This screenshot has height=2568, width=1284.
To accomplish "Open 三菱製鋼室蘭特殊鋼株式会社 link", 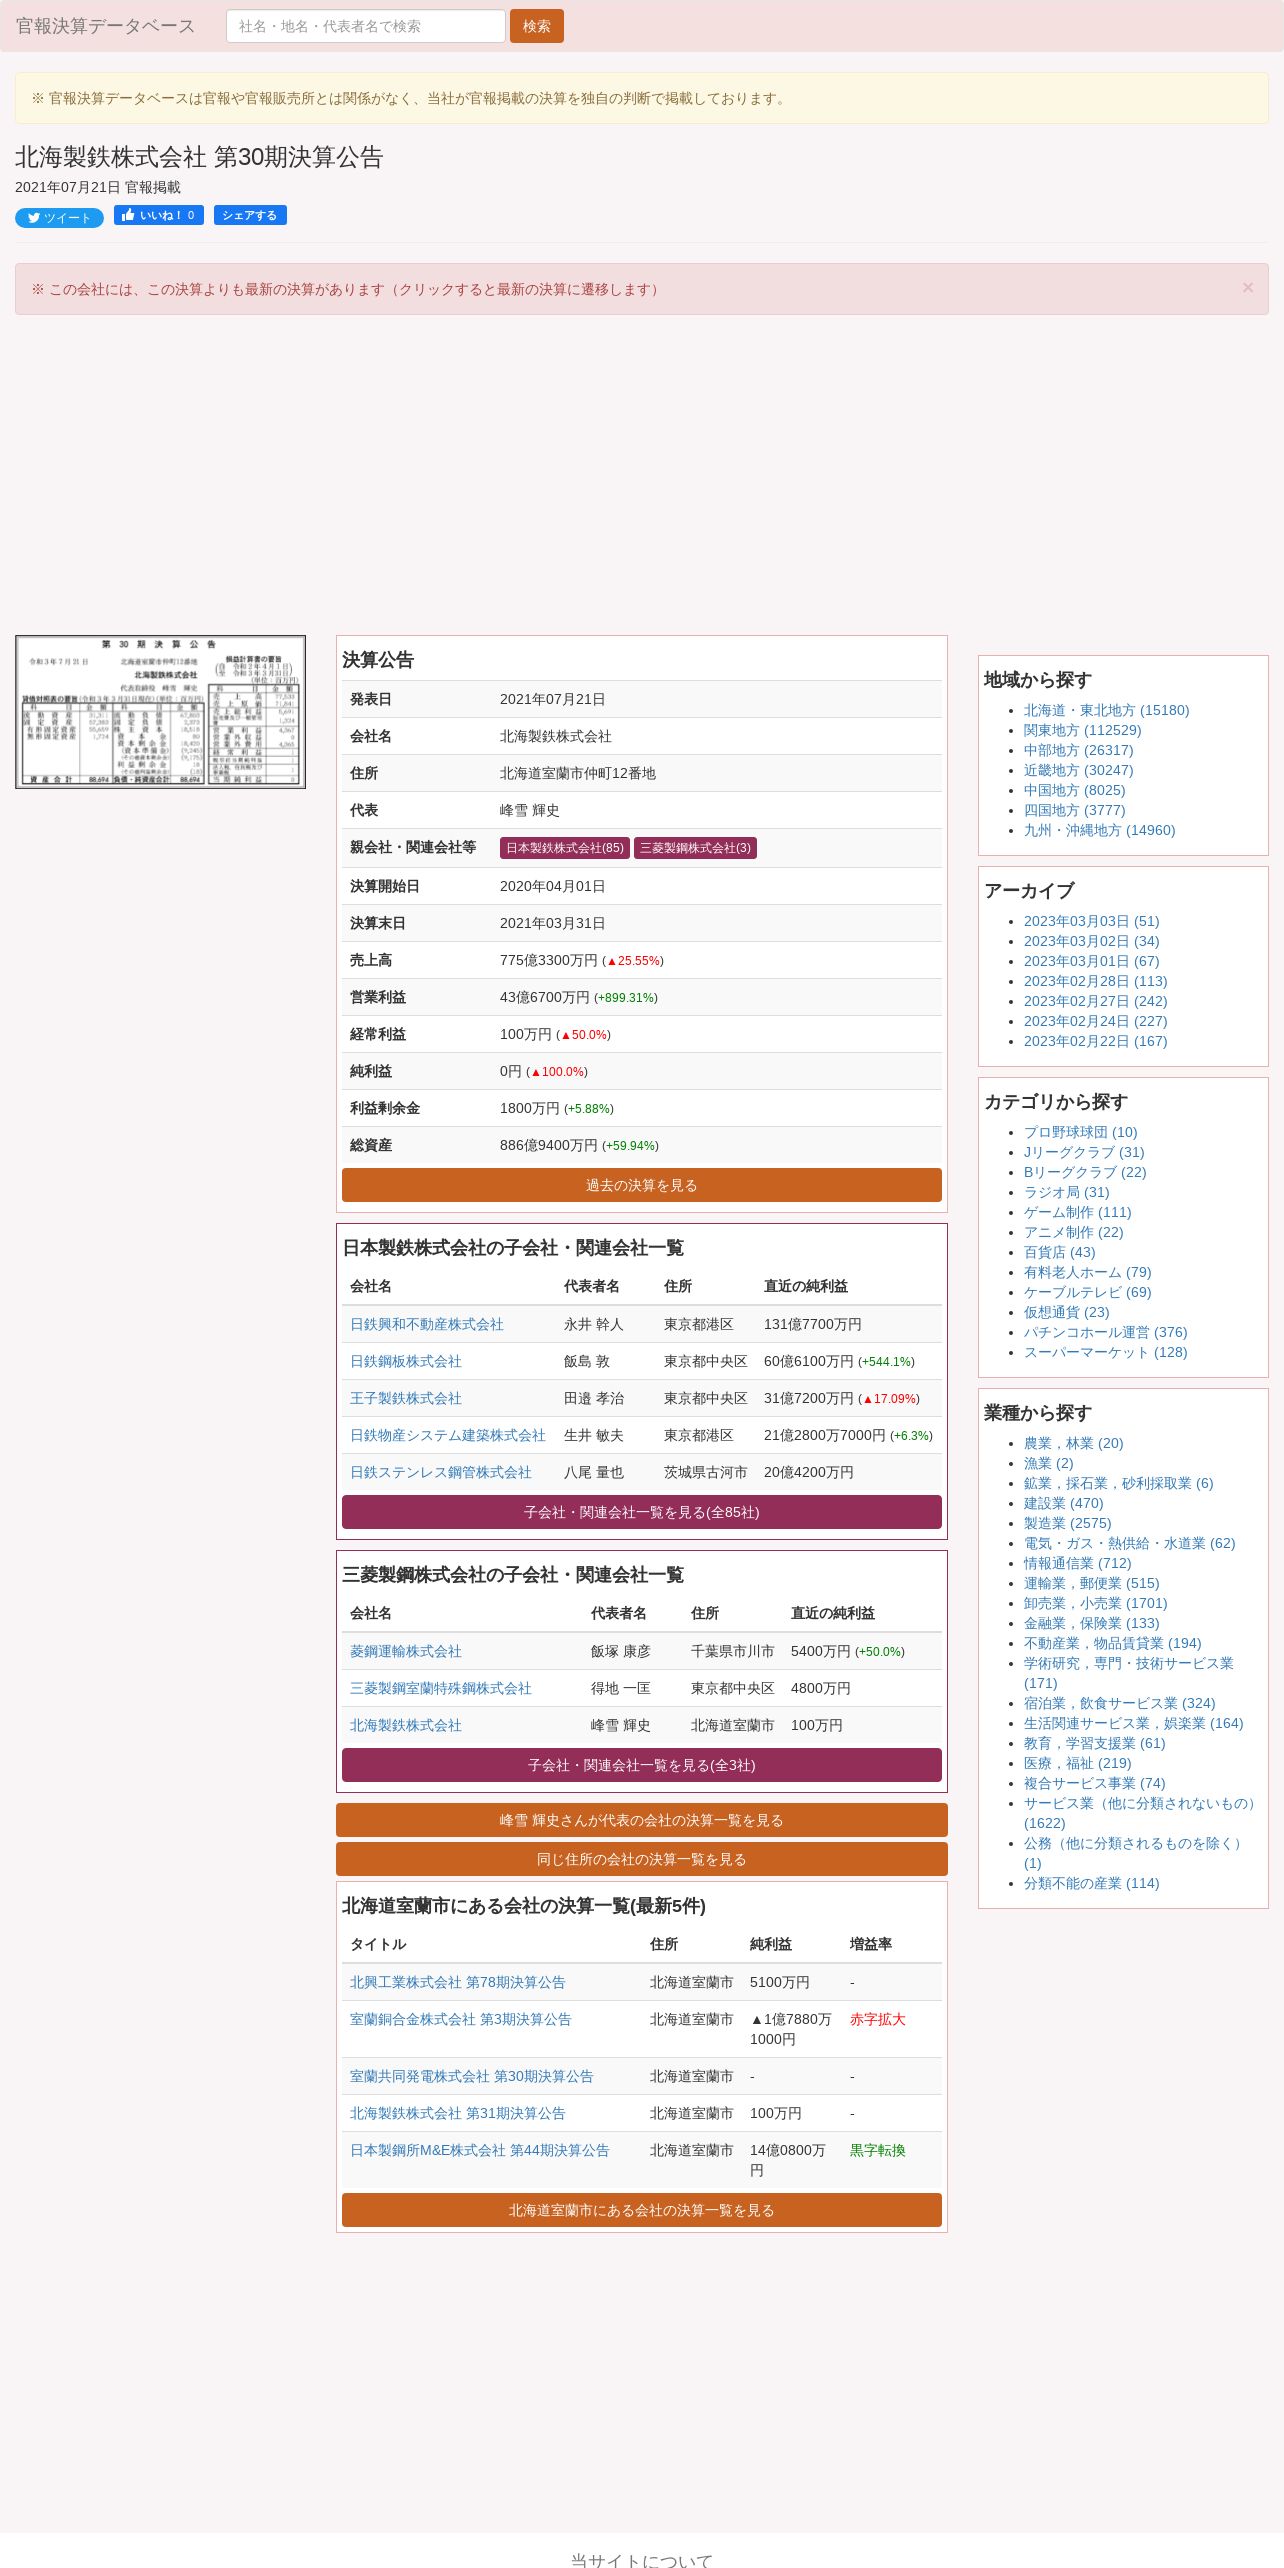I will 441,1688.
